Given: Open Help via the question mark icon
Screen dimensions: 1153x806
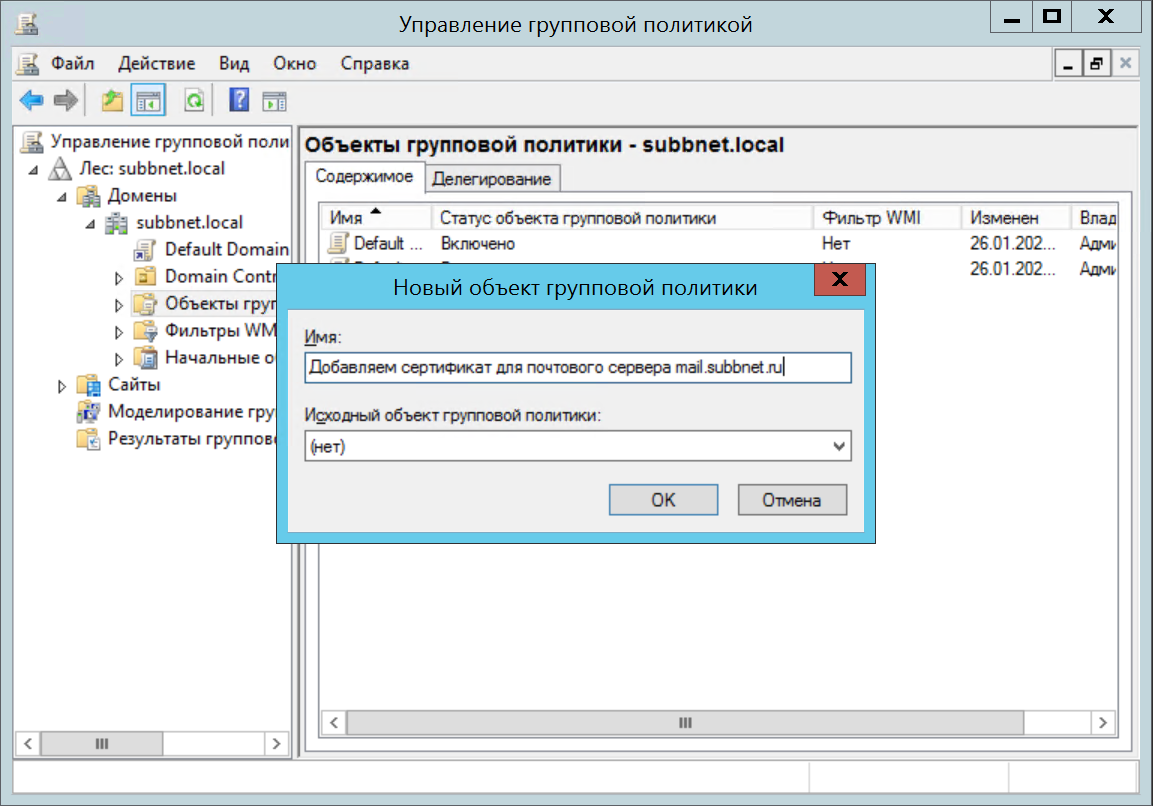Looking at the screenshot, I should click(239, 100).
